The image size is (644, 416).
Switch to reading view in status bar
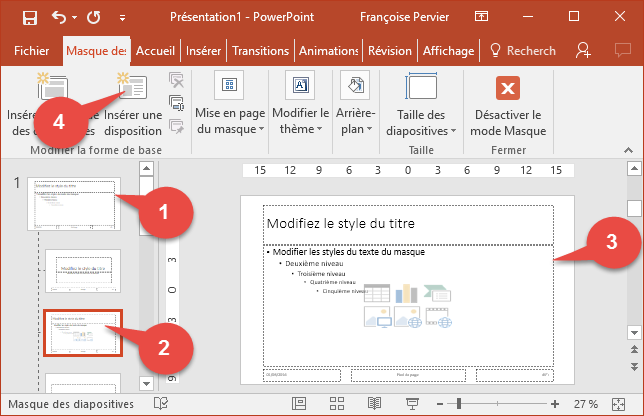pyautogui.click(x=374, y=403)
